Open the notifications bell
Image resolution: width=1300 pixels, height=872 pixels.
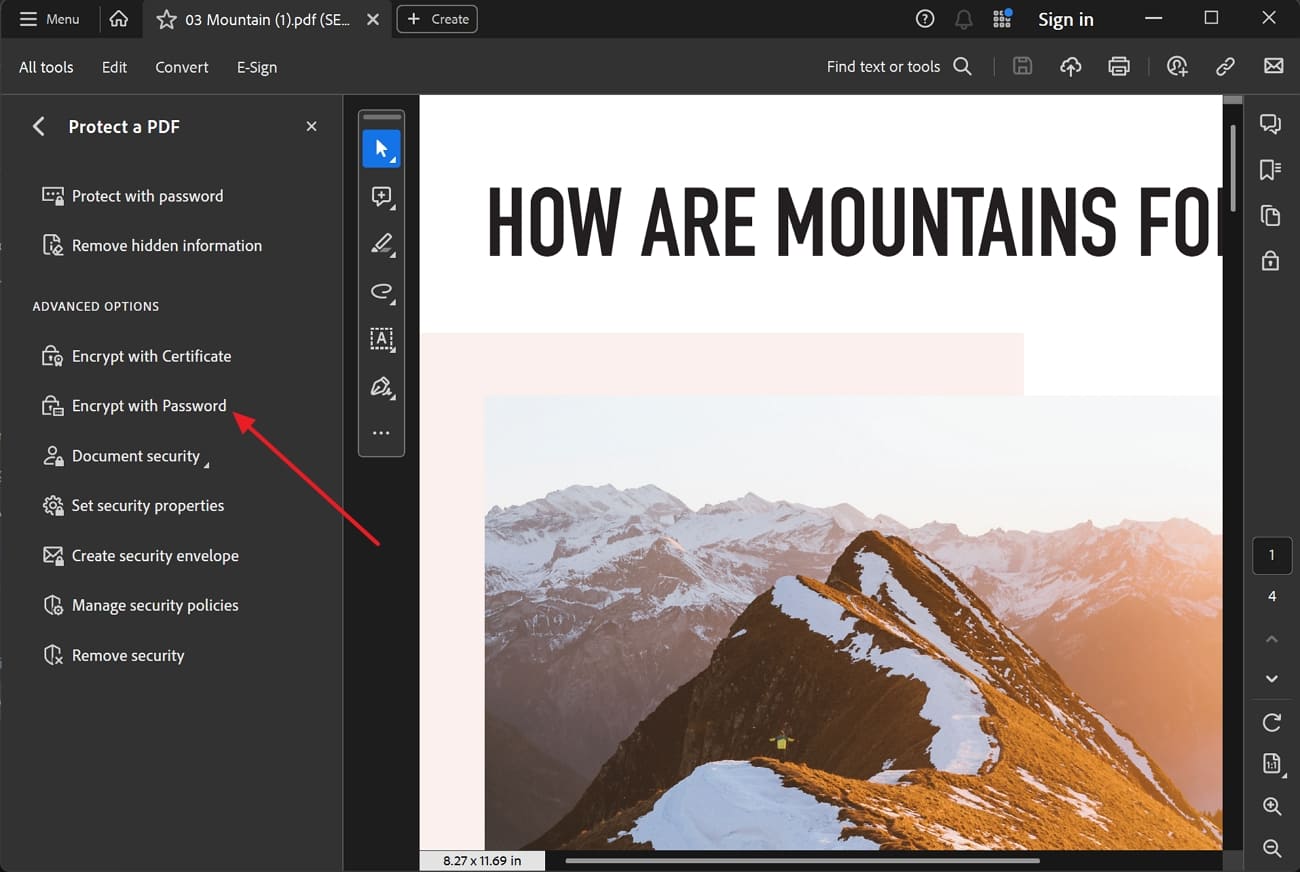pyautogui.click(x=963, y=19)
